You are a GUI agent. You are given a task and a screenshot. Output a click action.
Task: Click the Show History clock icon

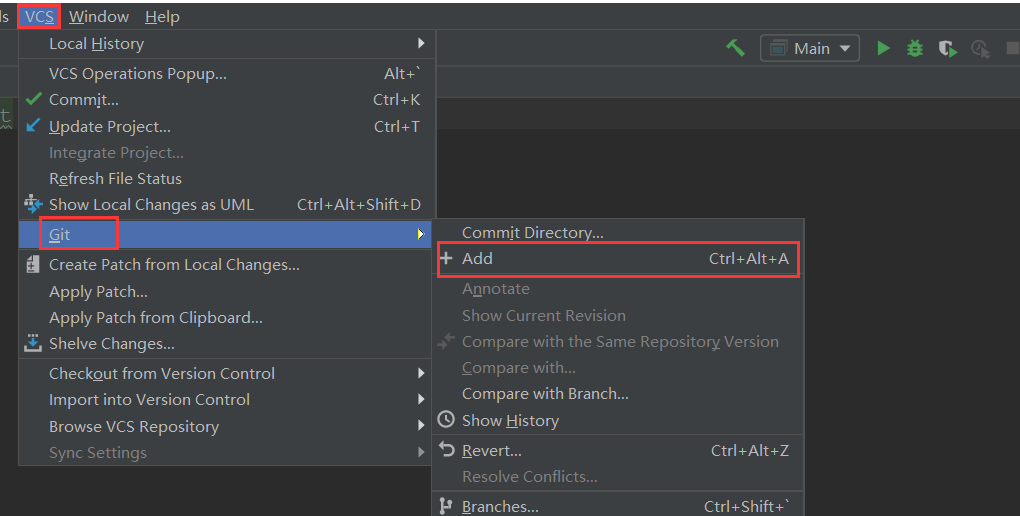446,419
